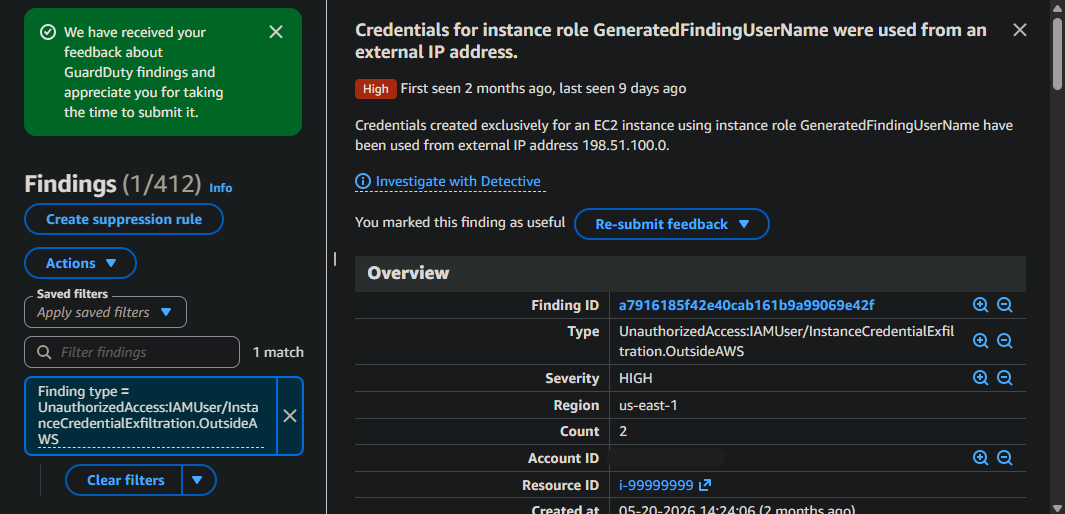Click zoom-out filter icon for Finding ID
The height and width of the screenshot is (514, 1065).
coord(1005,306)
